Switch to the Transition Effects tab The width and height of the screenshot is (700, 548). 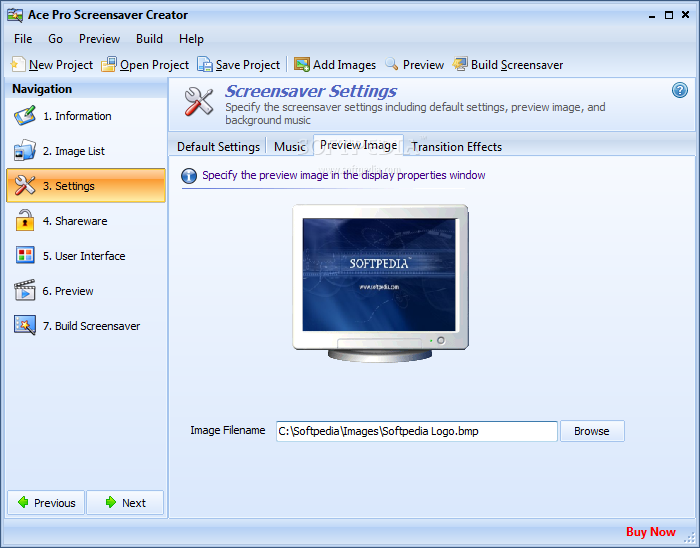point(456,147)
